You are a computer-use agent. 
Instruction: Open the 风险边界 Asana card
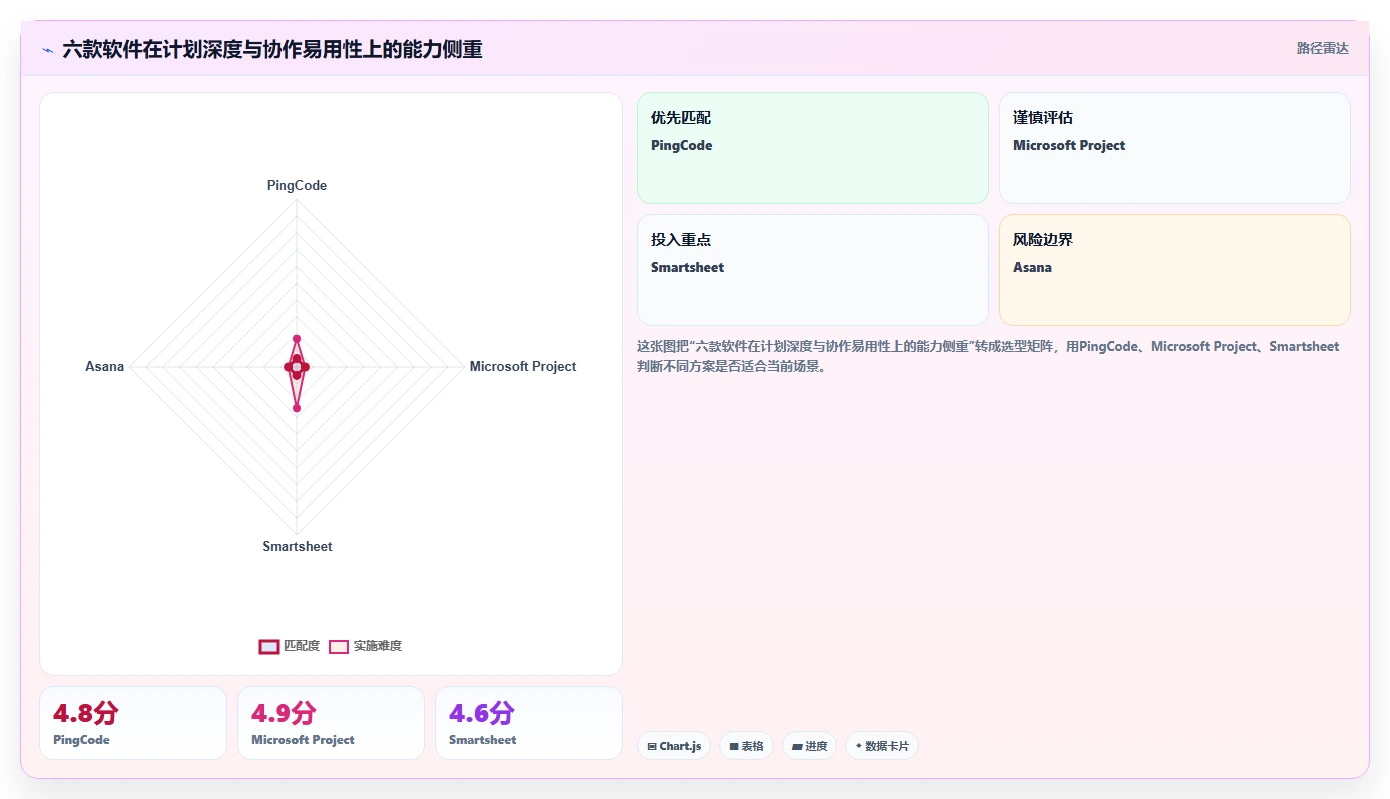tap(1174, 270)
